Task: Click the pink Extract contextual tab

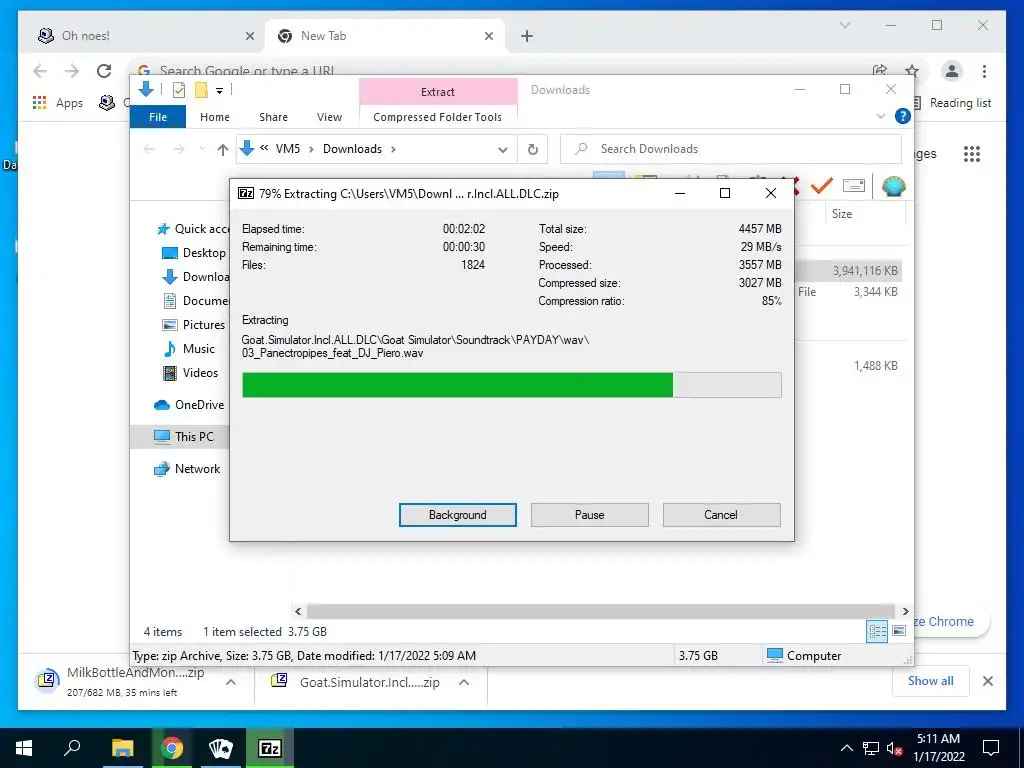Action: coord(438,91)
